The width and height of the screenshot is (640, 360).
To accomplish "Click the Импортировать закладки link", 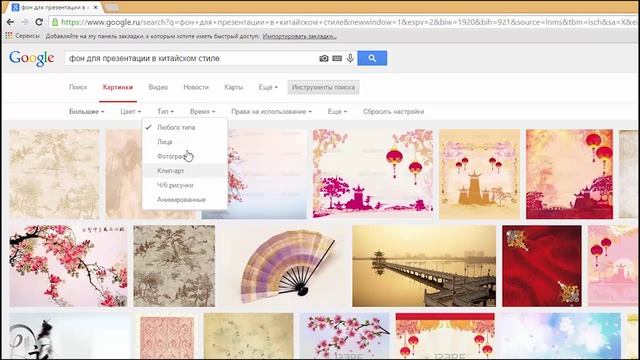I will 300,36.
